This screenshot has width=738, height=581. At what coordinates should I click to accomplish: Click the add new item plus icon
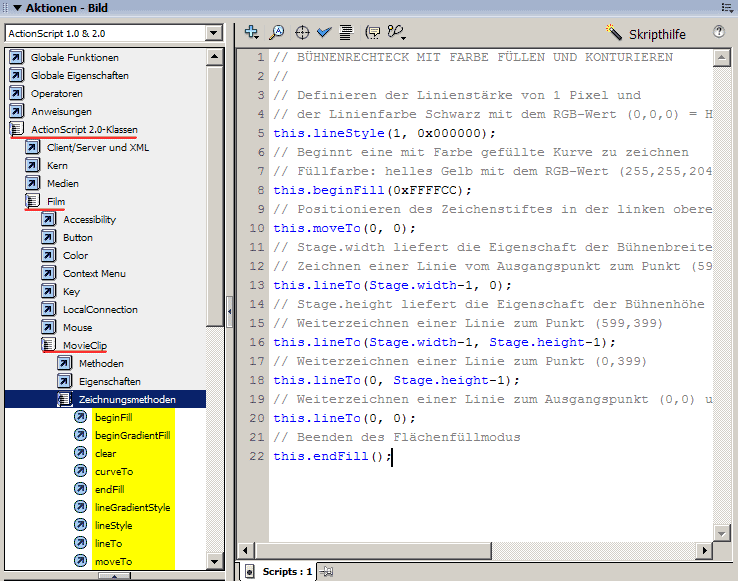tap(251, 32)
